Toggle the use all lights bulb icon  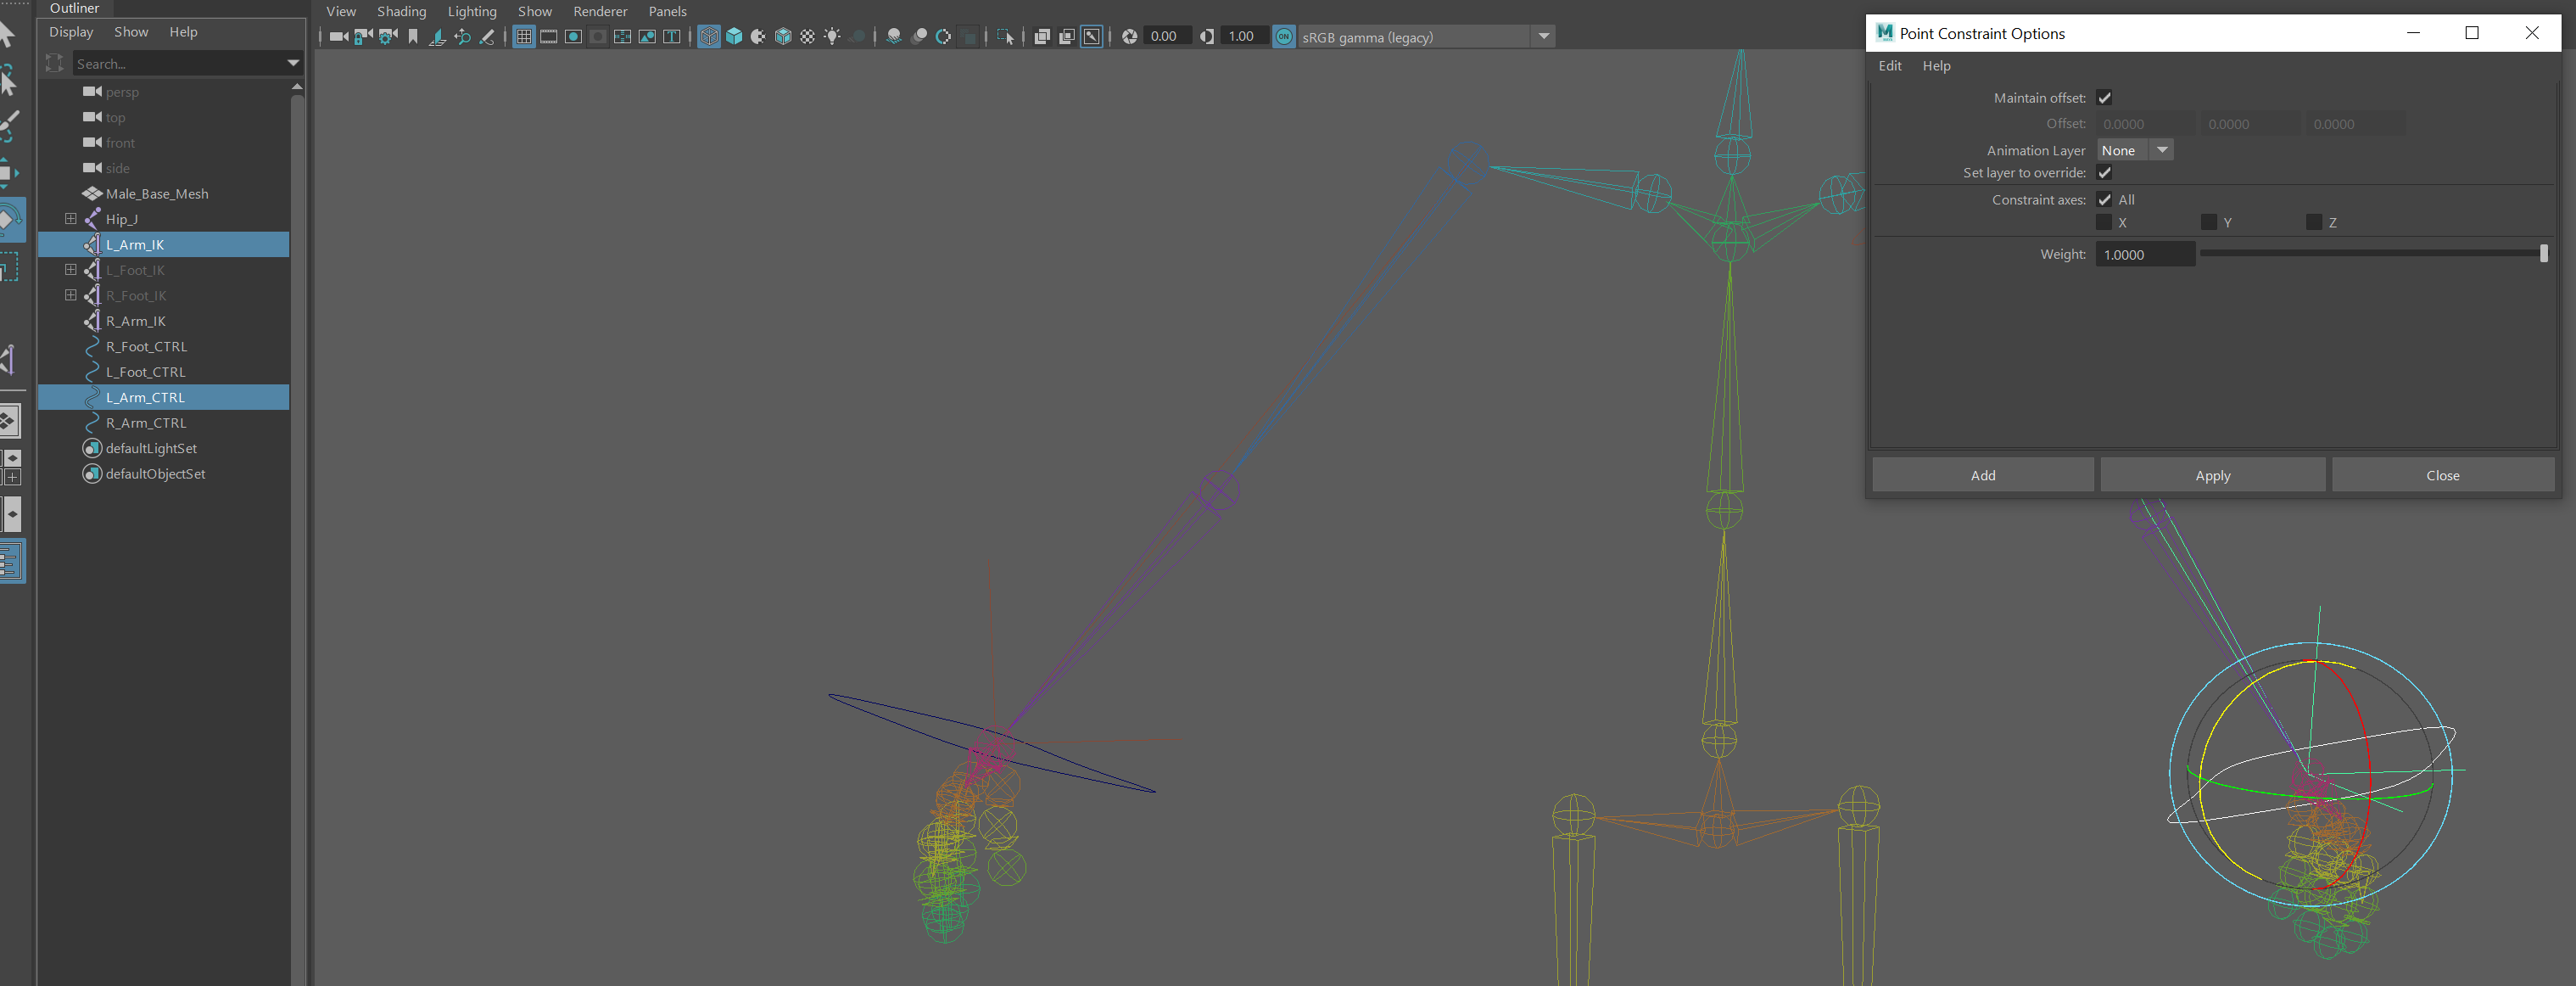tap(832, 37)
